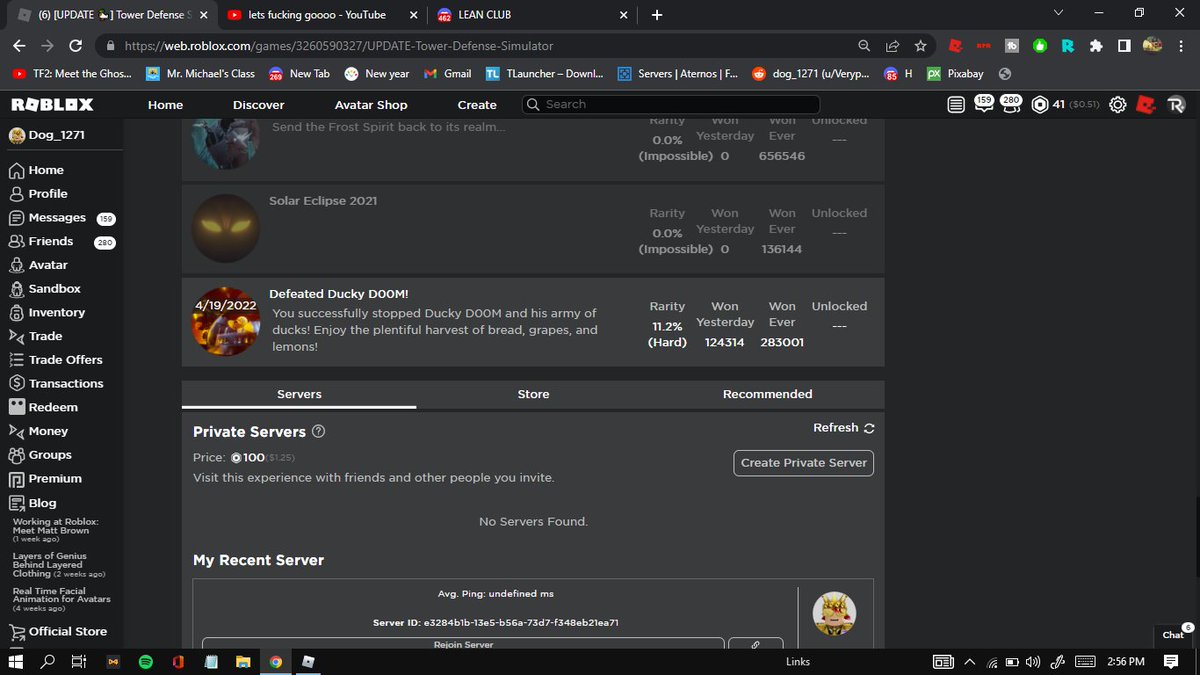The height and width of the screenshot is (675, 1200).
Task: Click the green thumbs-up extension icon
Action: tap(1040, 46)
